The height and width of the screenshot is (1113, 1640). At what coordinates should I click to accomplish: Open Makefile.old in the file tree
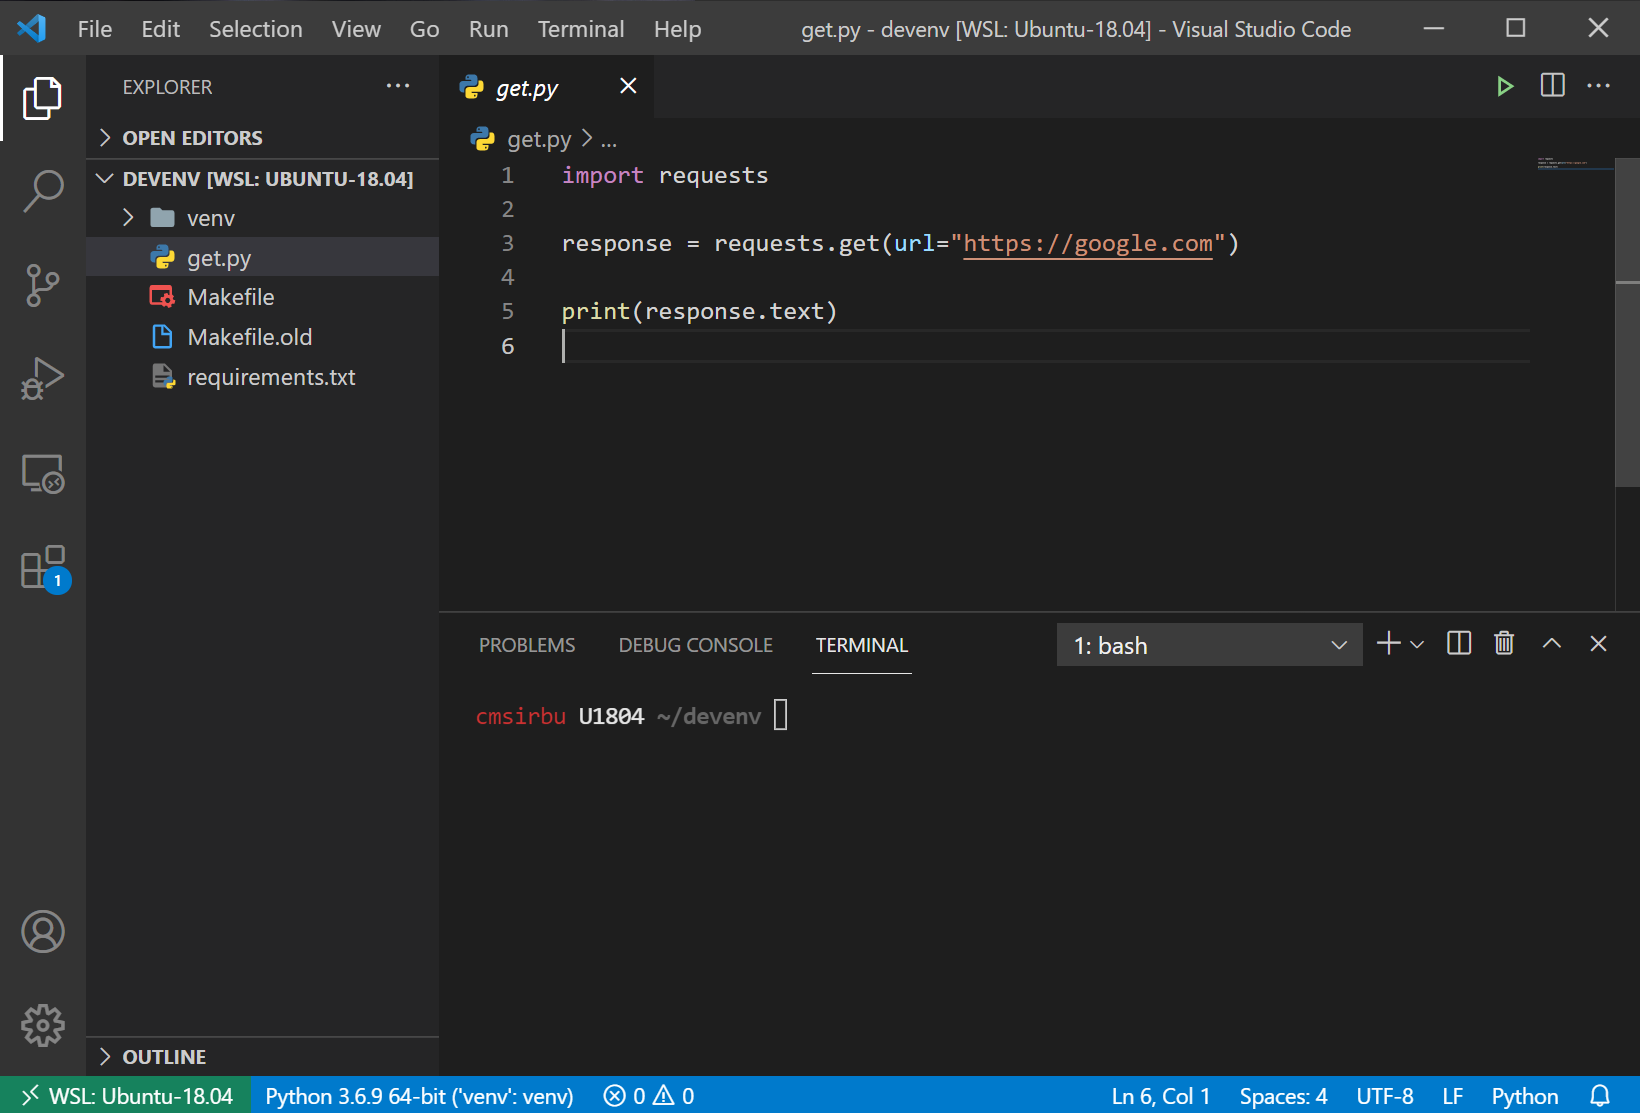(263, 337)
